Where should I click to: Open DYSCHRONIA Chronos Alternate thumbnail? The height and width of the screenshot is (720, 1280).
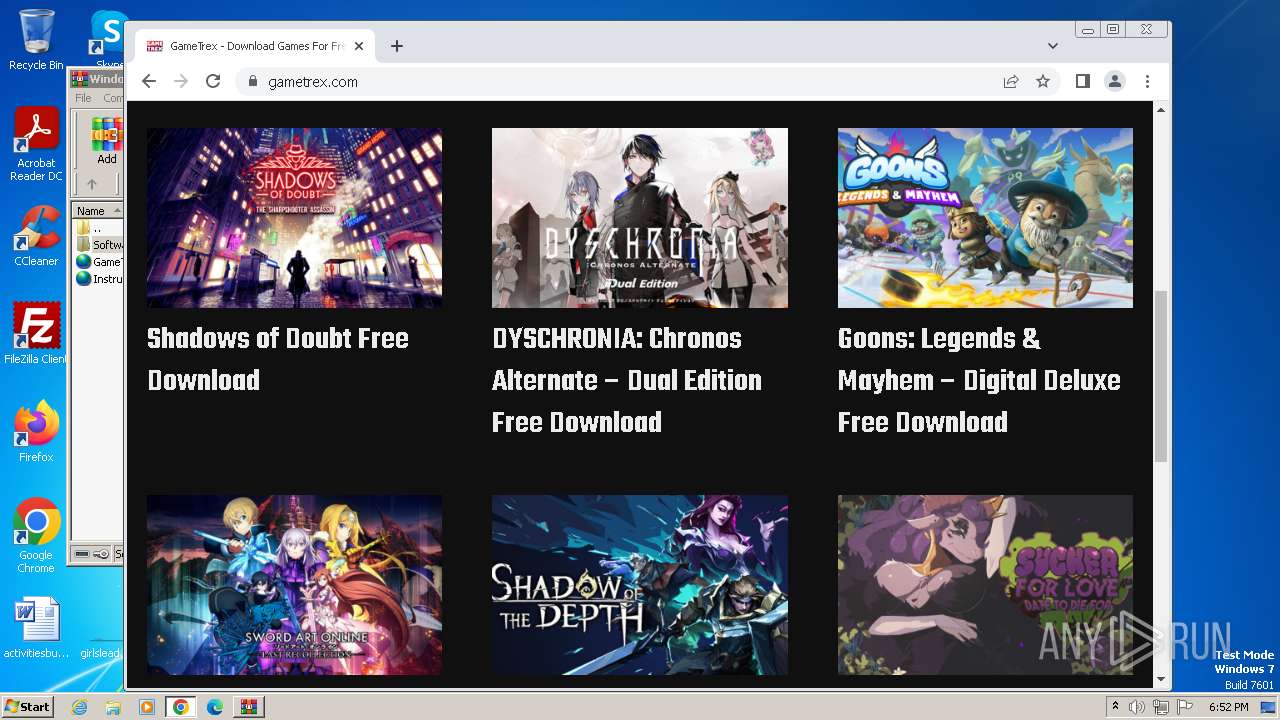coord(640,217)
